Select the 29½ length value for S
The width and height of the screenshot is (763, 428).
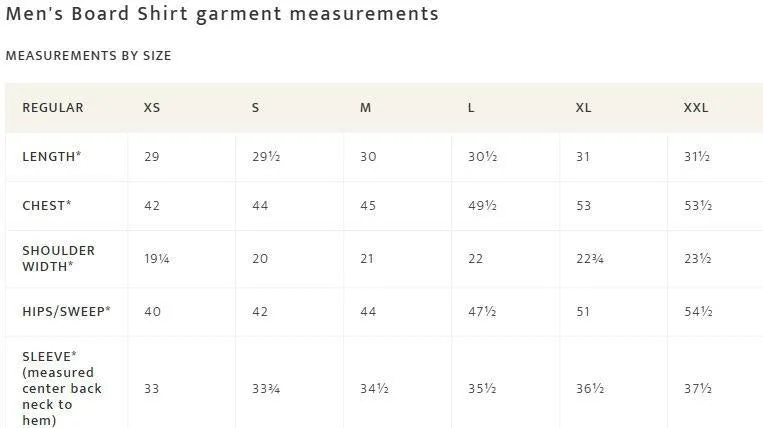[x=266, y=157]
